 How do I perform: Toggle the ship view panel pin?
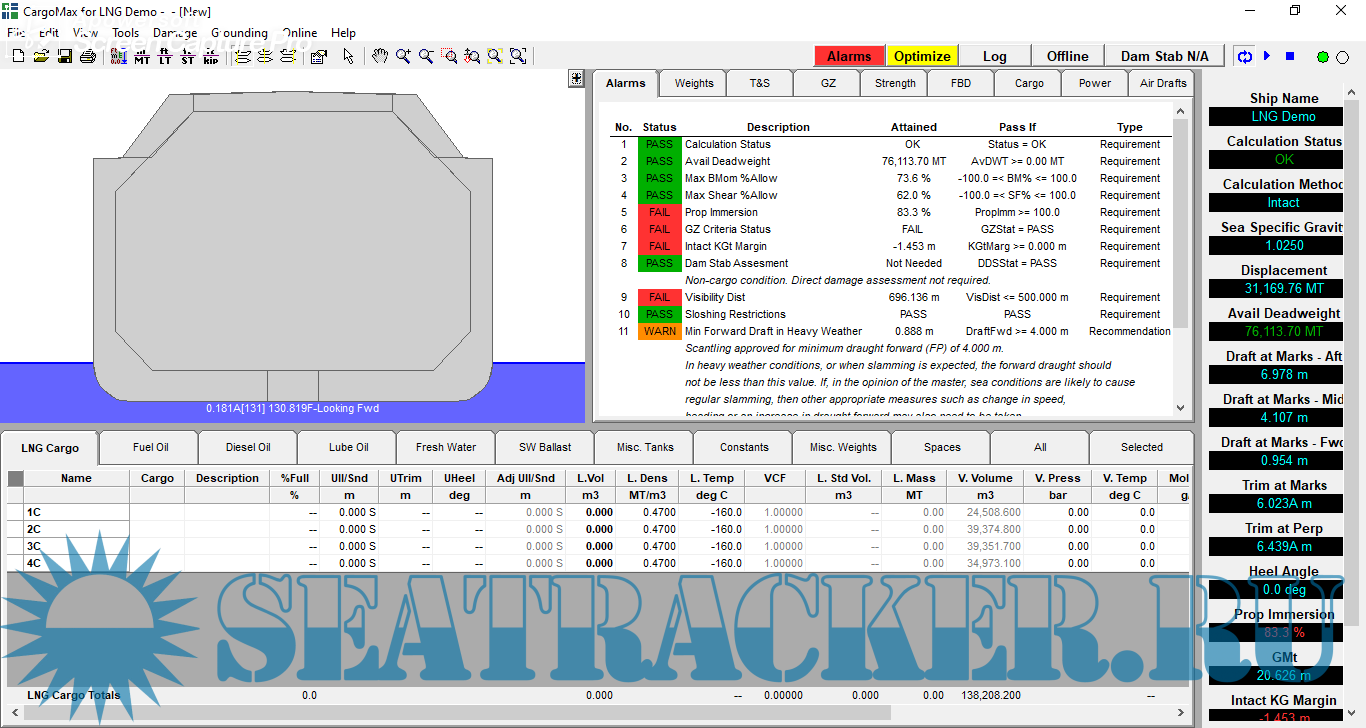(x=576, y=78)
